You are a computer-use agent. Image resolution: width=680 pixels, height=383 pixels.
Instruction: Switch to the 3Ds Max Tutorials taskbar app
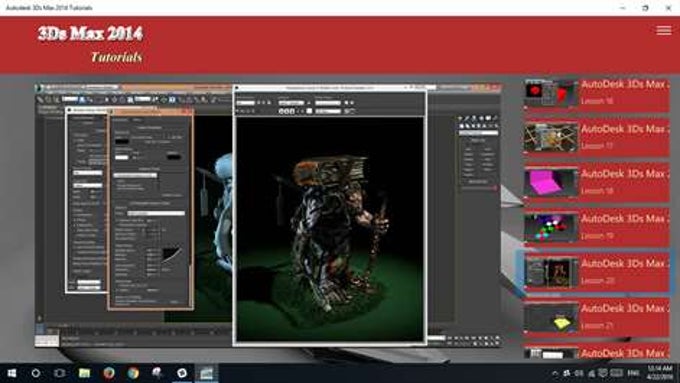pyautogui.click(x=206, y=373)
